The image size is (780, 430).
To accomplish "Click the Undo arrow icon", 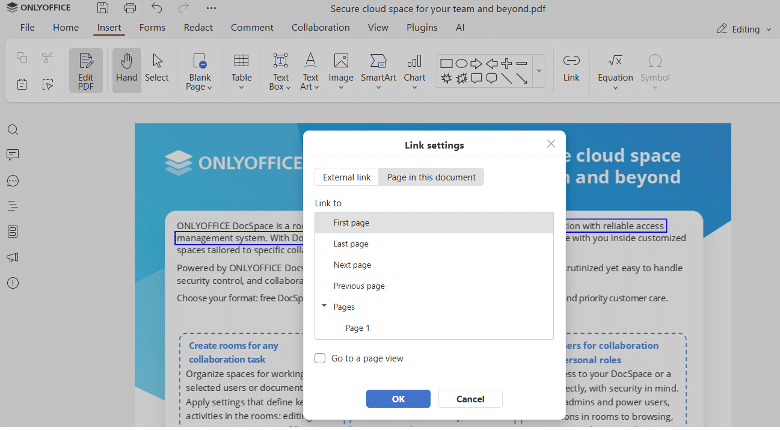I will (x=157, y=7).
